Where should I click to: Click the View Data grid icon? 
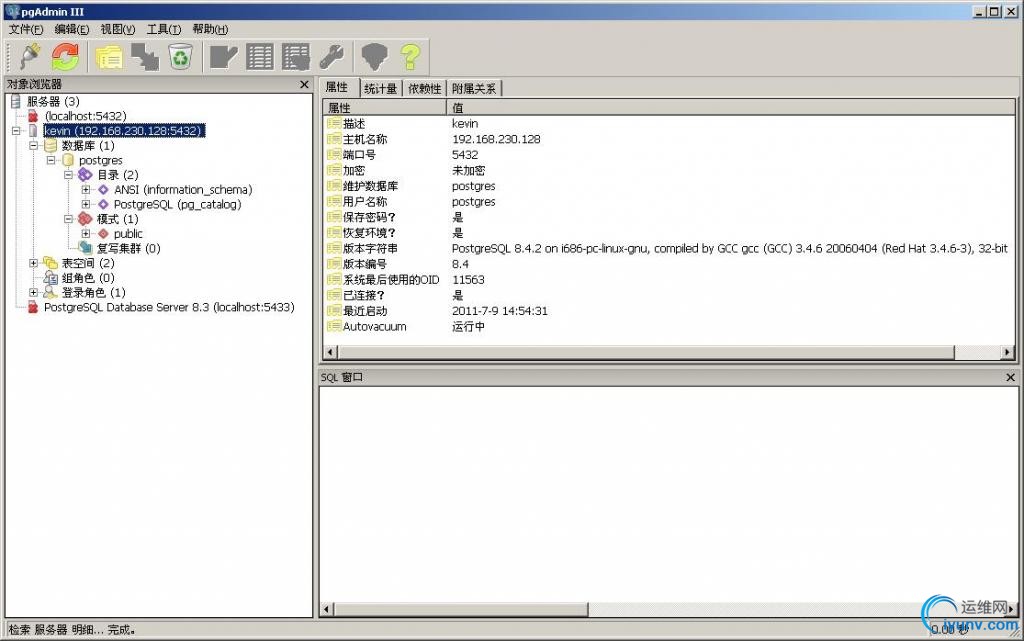click(260, 56)
